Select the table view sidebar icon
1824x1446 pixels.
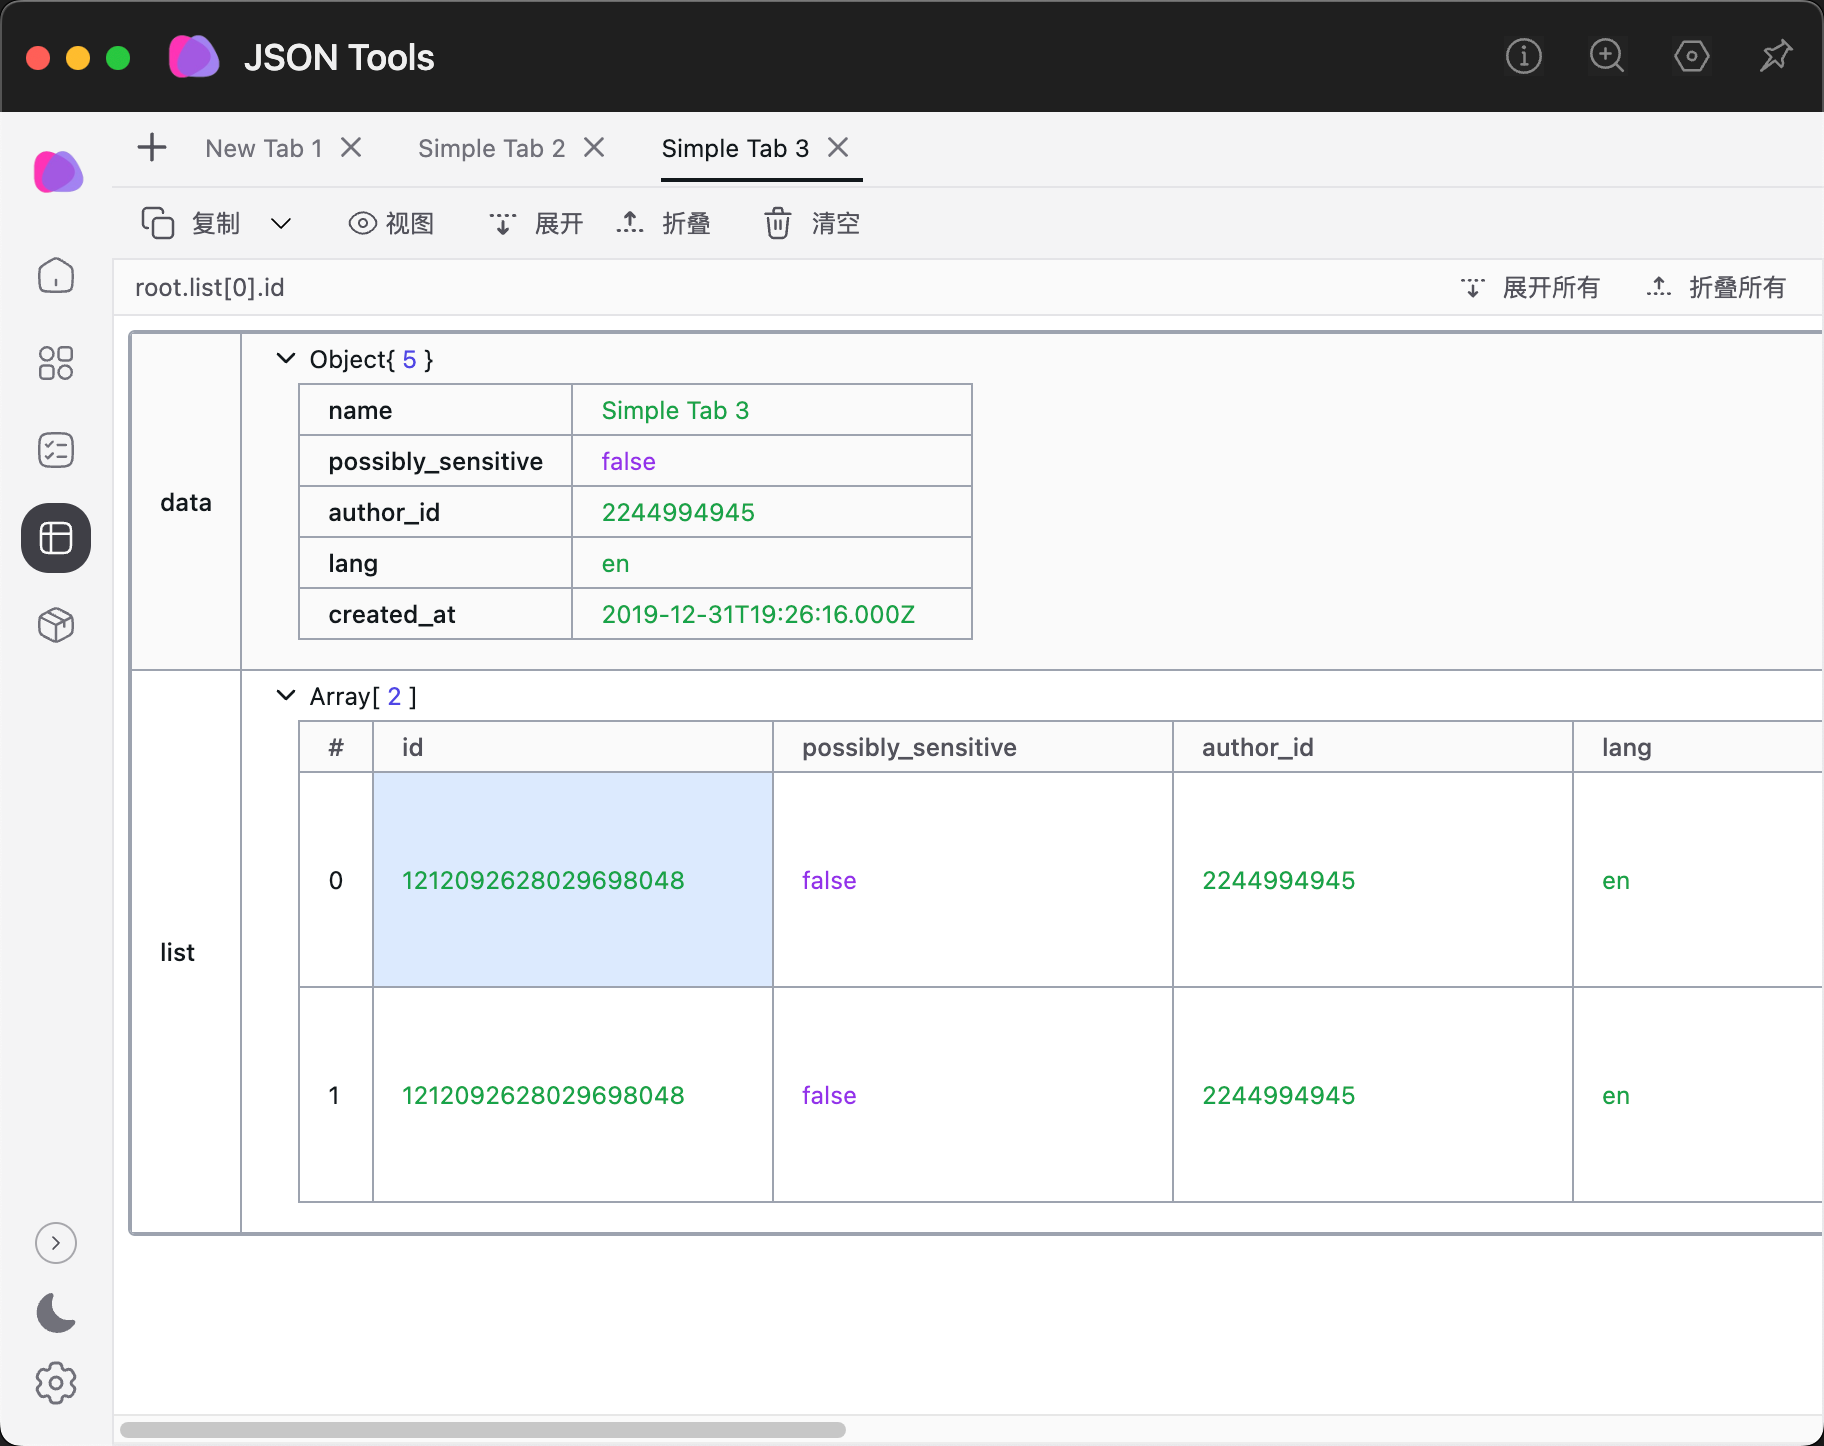56,538
